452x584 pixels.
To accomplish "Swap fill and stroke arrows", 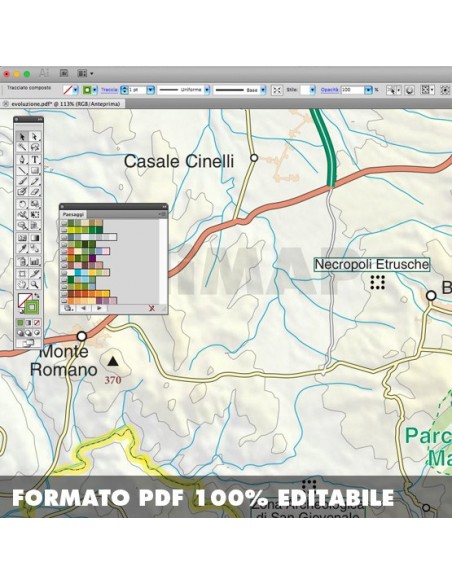I will [x=36, y=296].
